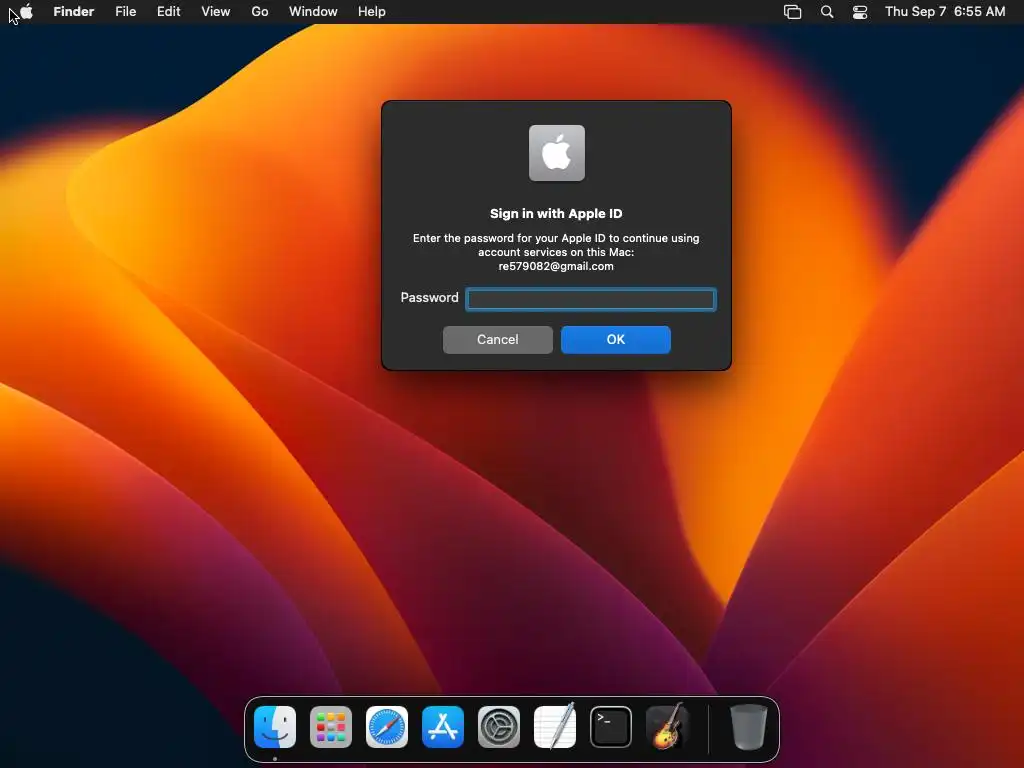Viewport: 1024px width, 768px height.
Task: Open Stage Manager menu bar icon
Action: coord(792,12)
